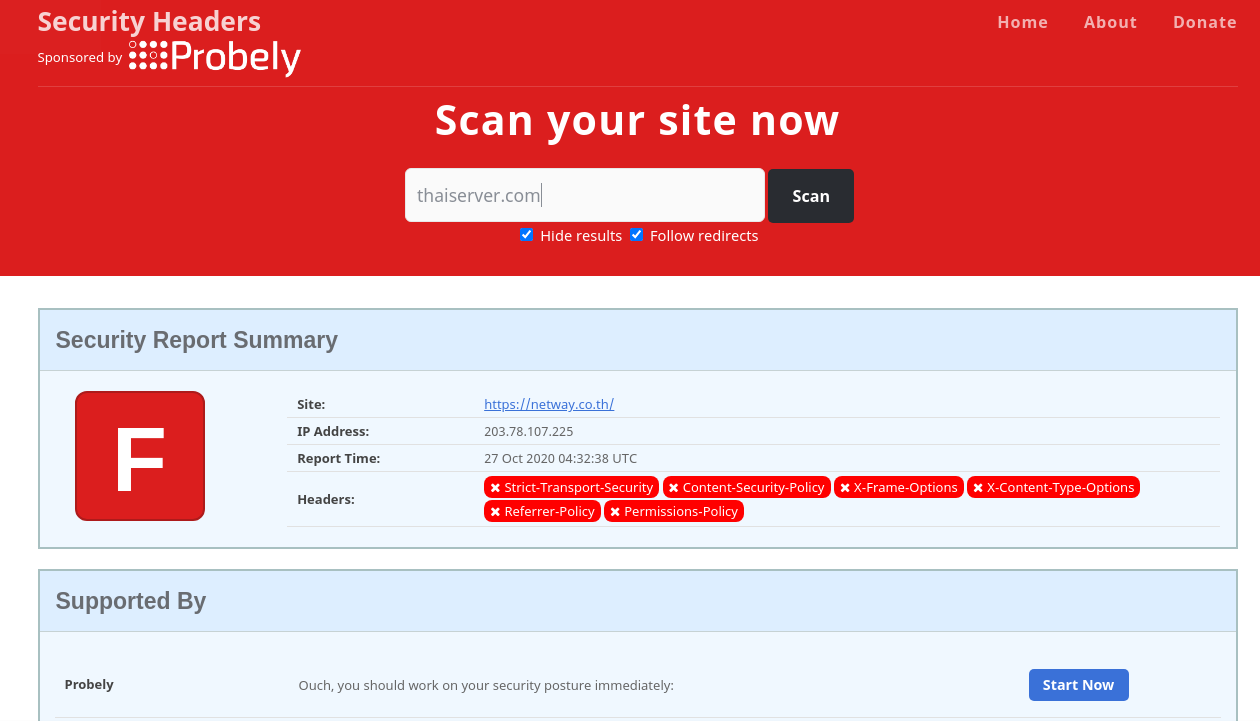Open the https://netway.co.th/ site link
Viewport: 1260px width, 721px height.
(x=549, y=404)
